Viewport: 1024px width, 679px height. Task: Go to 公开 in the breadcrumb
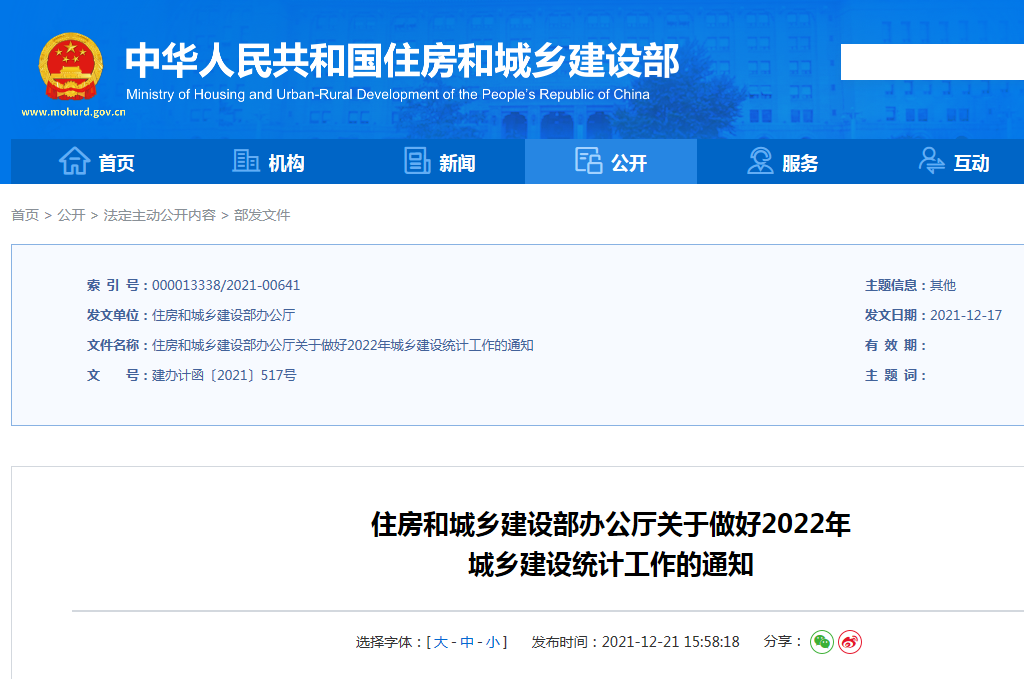coord(71,215)
